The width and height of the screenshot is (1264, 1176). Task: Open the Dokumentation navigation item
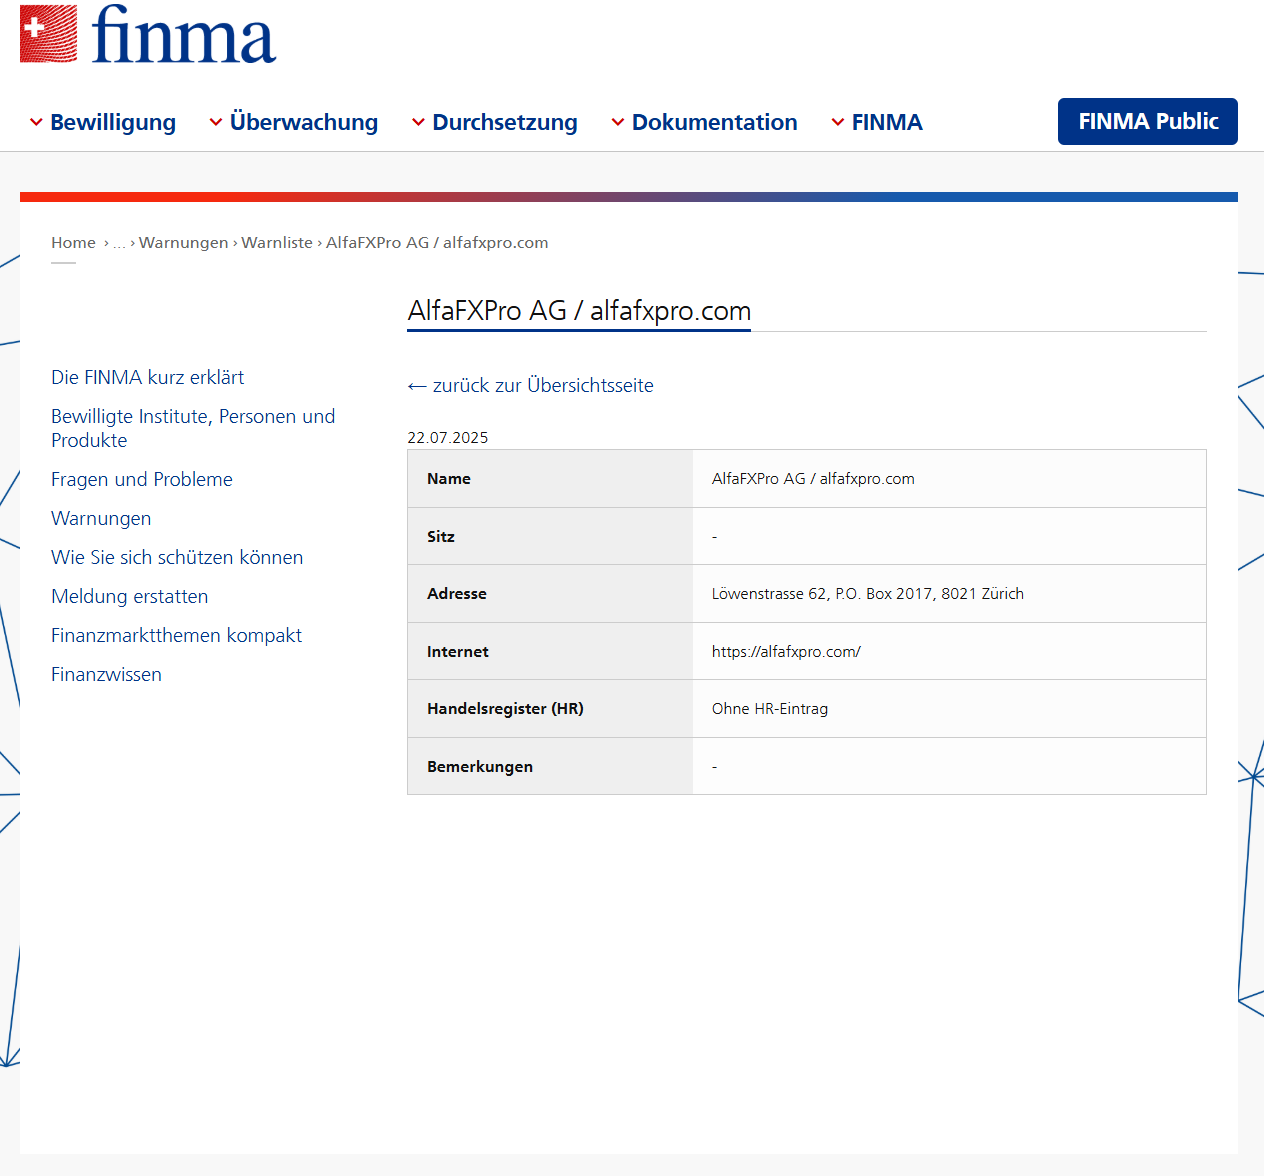pyautogui.click(x=715, y=122)
